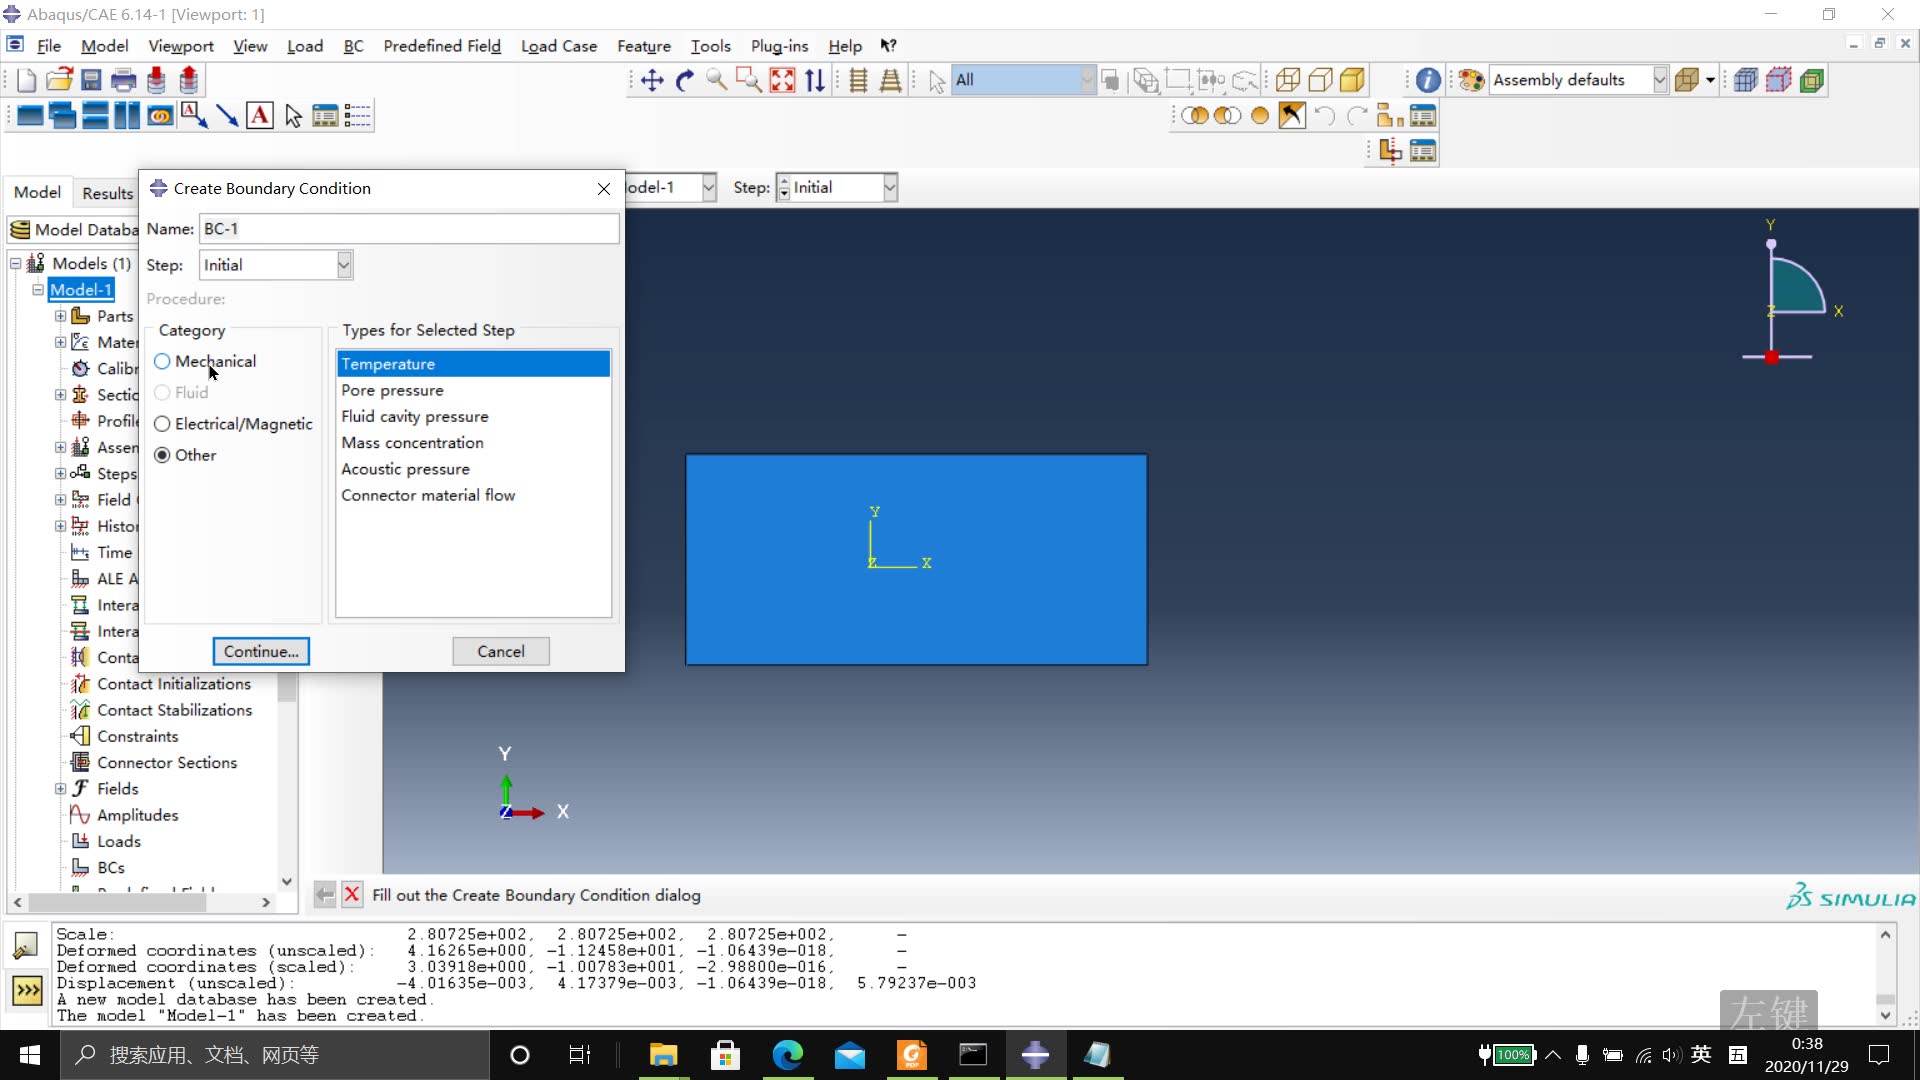Click the hidden render style icon
The height and width of the screenshot is (1080, 1920).
click(x=1320, y=80)
